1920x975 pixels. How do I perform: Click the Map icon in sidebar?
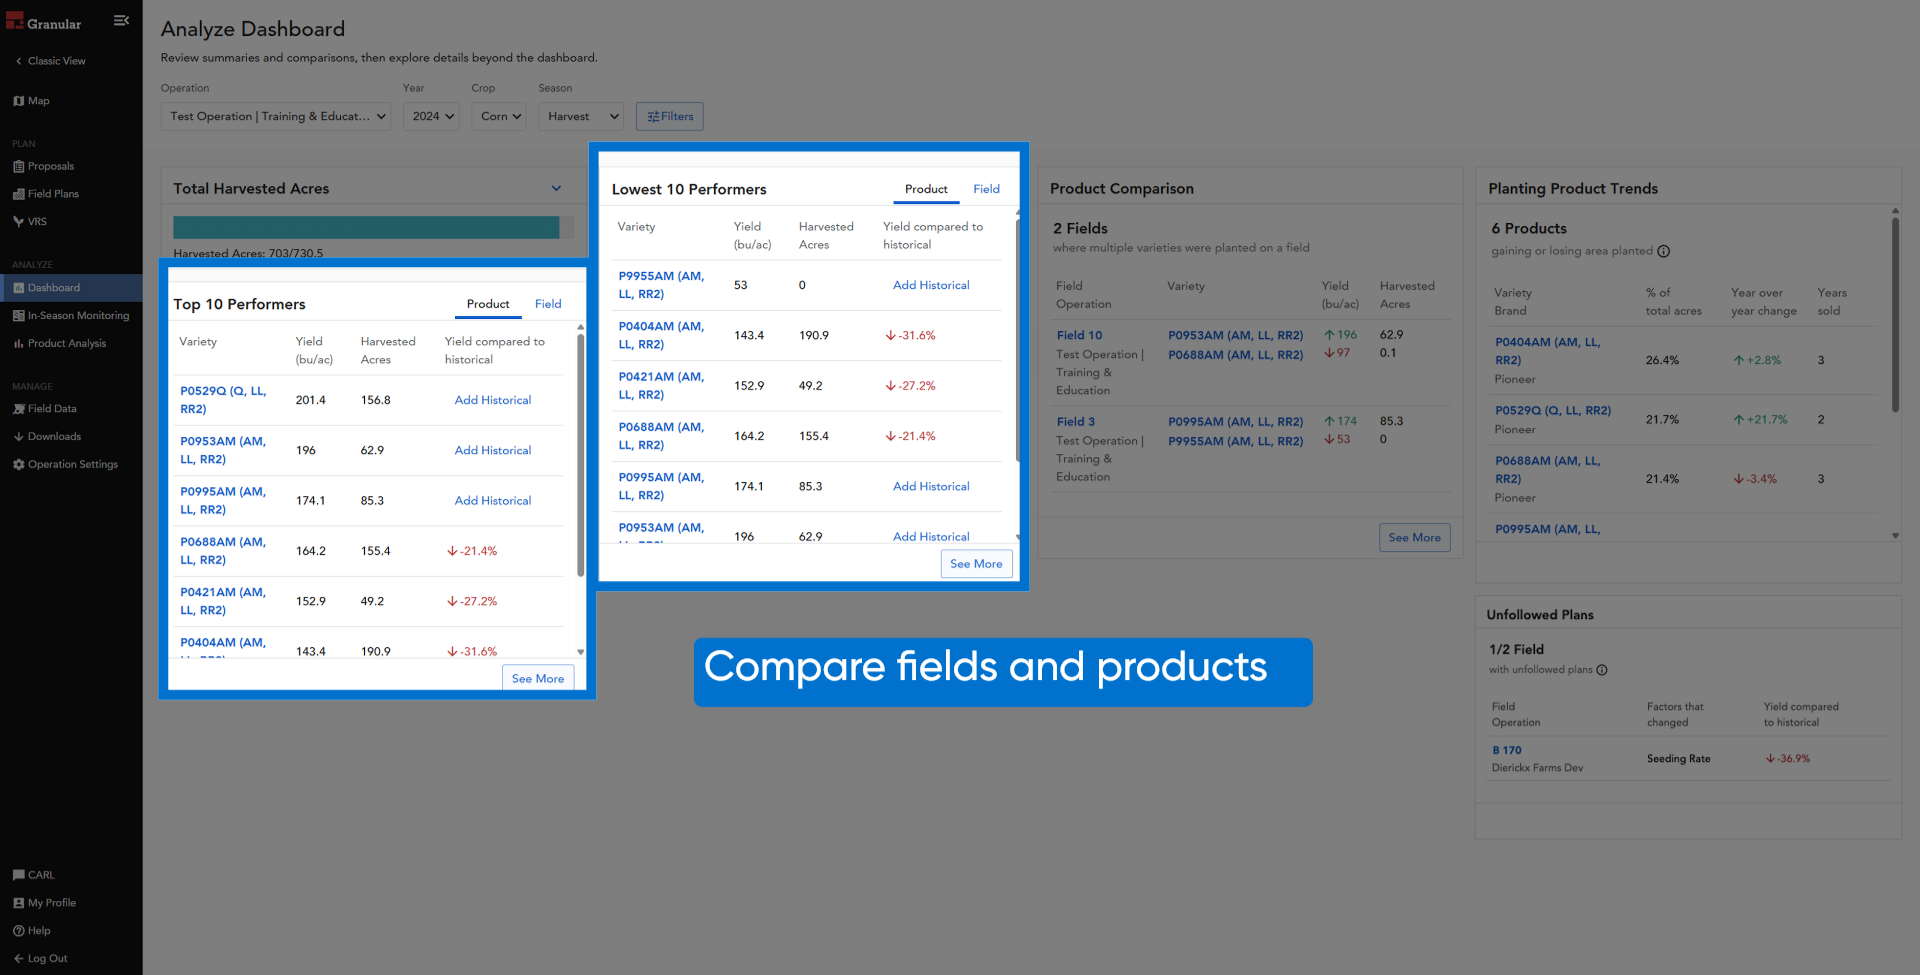(18, 101)
